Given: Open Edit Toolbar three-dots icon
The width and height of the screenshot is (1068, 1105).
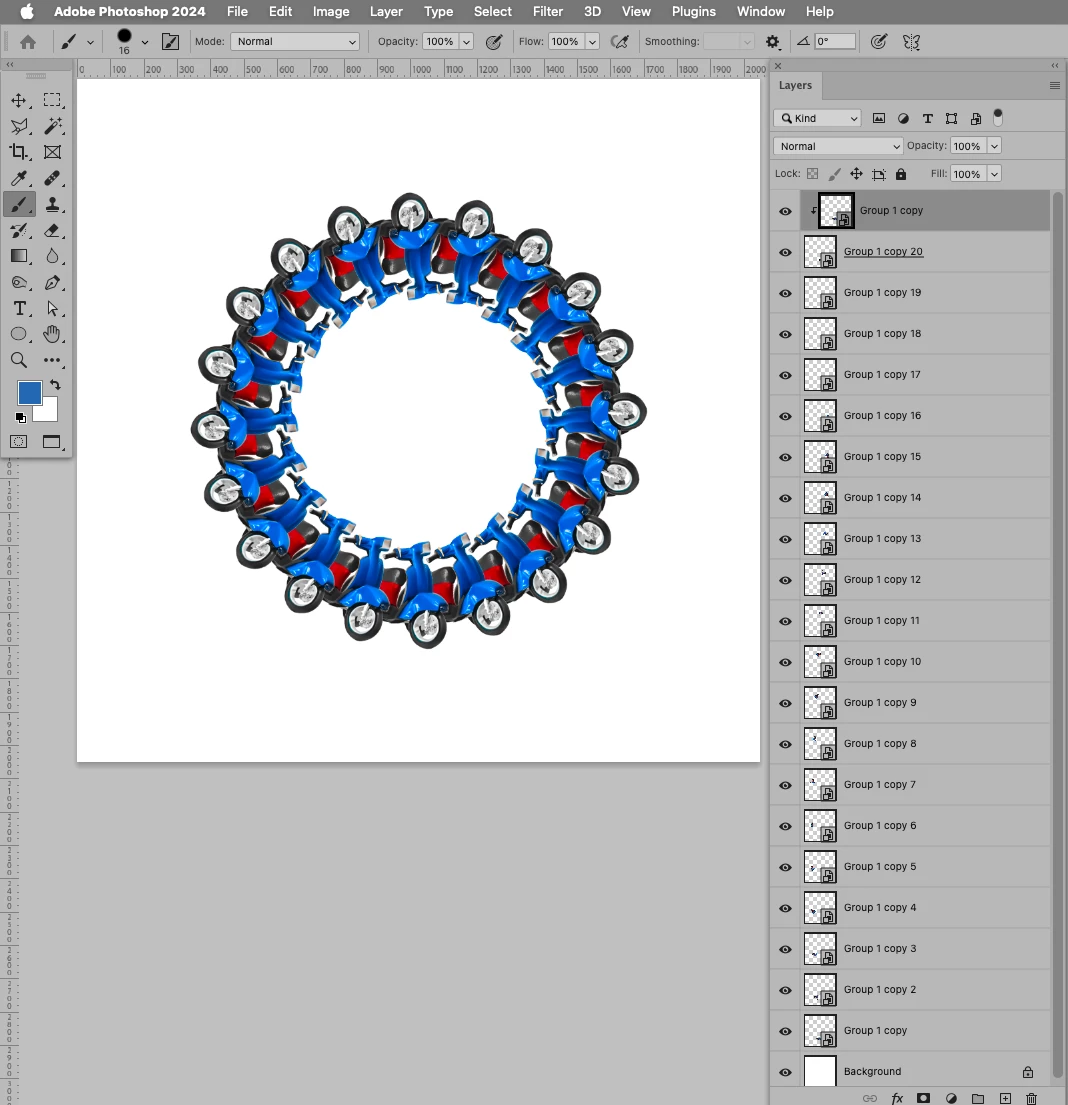Looking at the screenshot, I should 52,360.
